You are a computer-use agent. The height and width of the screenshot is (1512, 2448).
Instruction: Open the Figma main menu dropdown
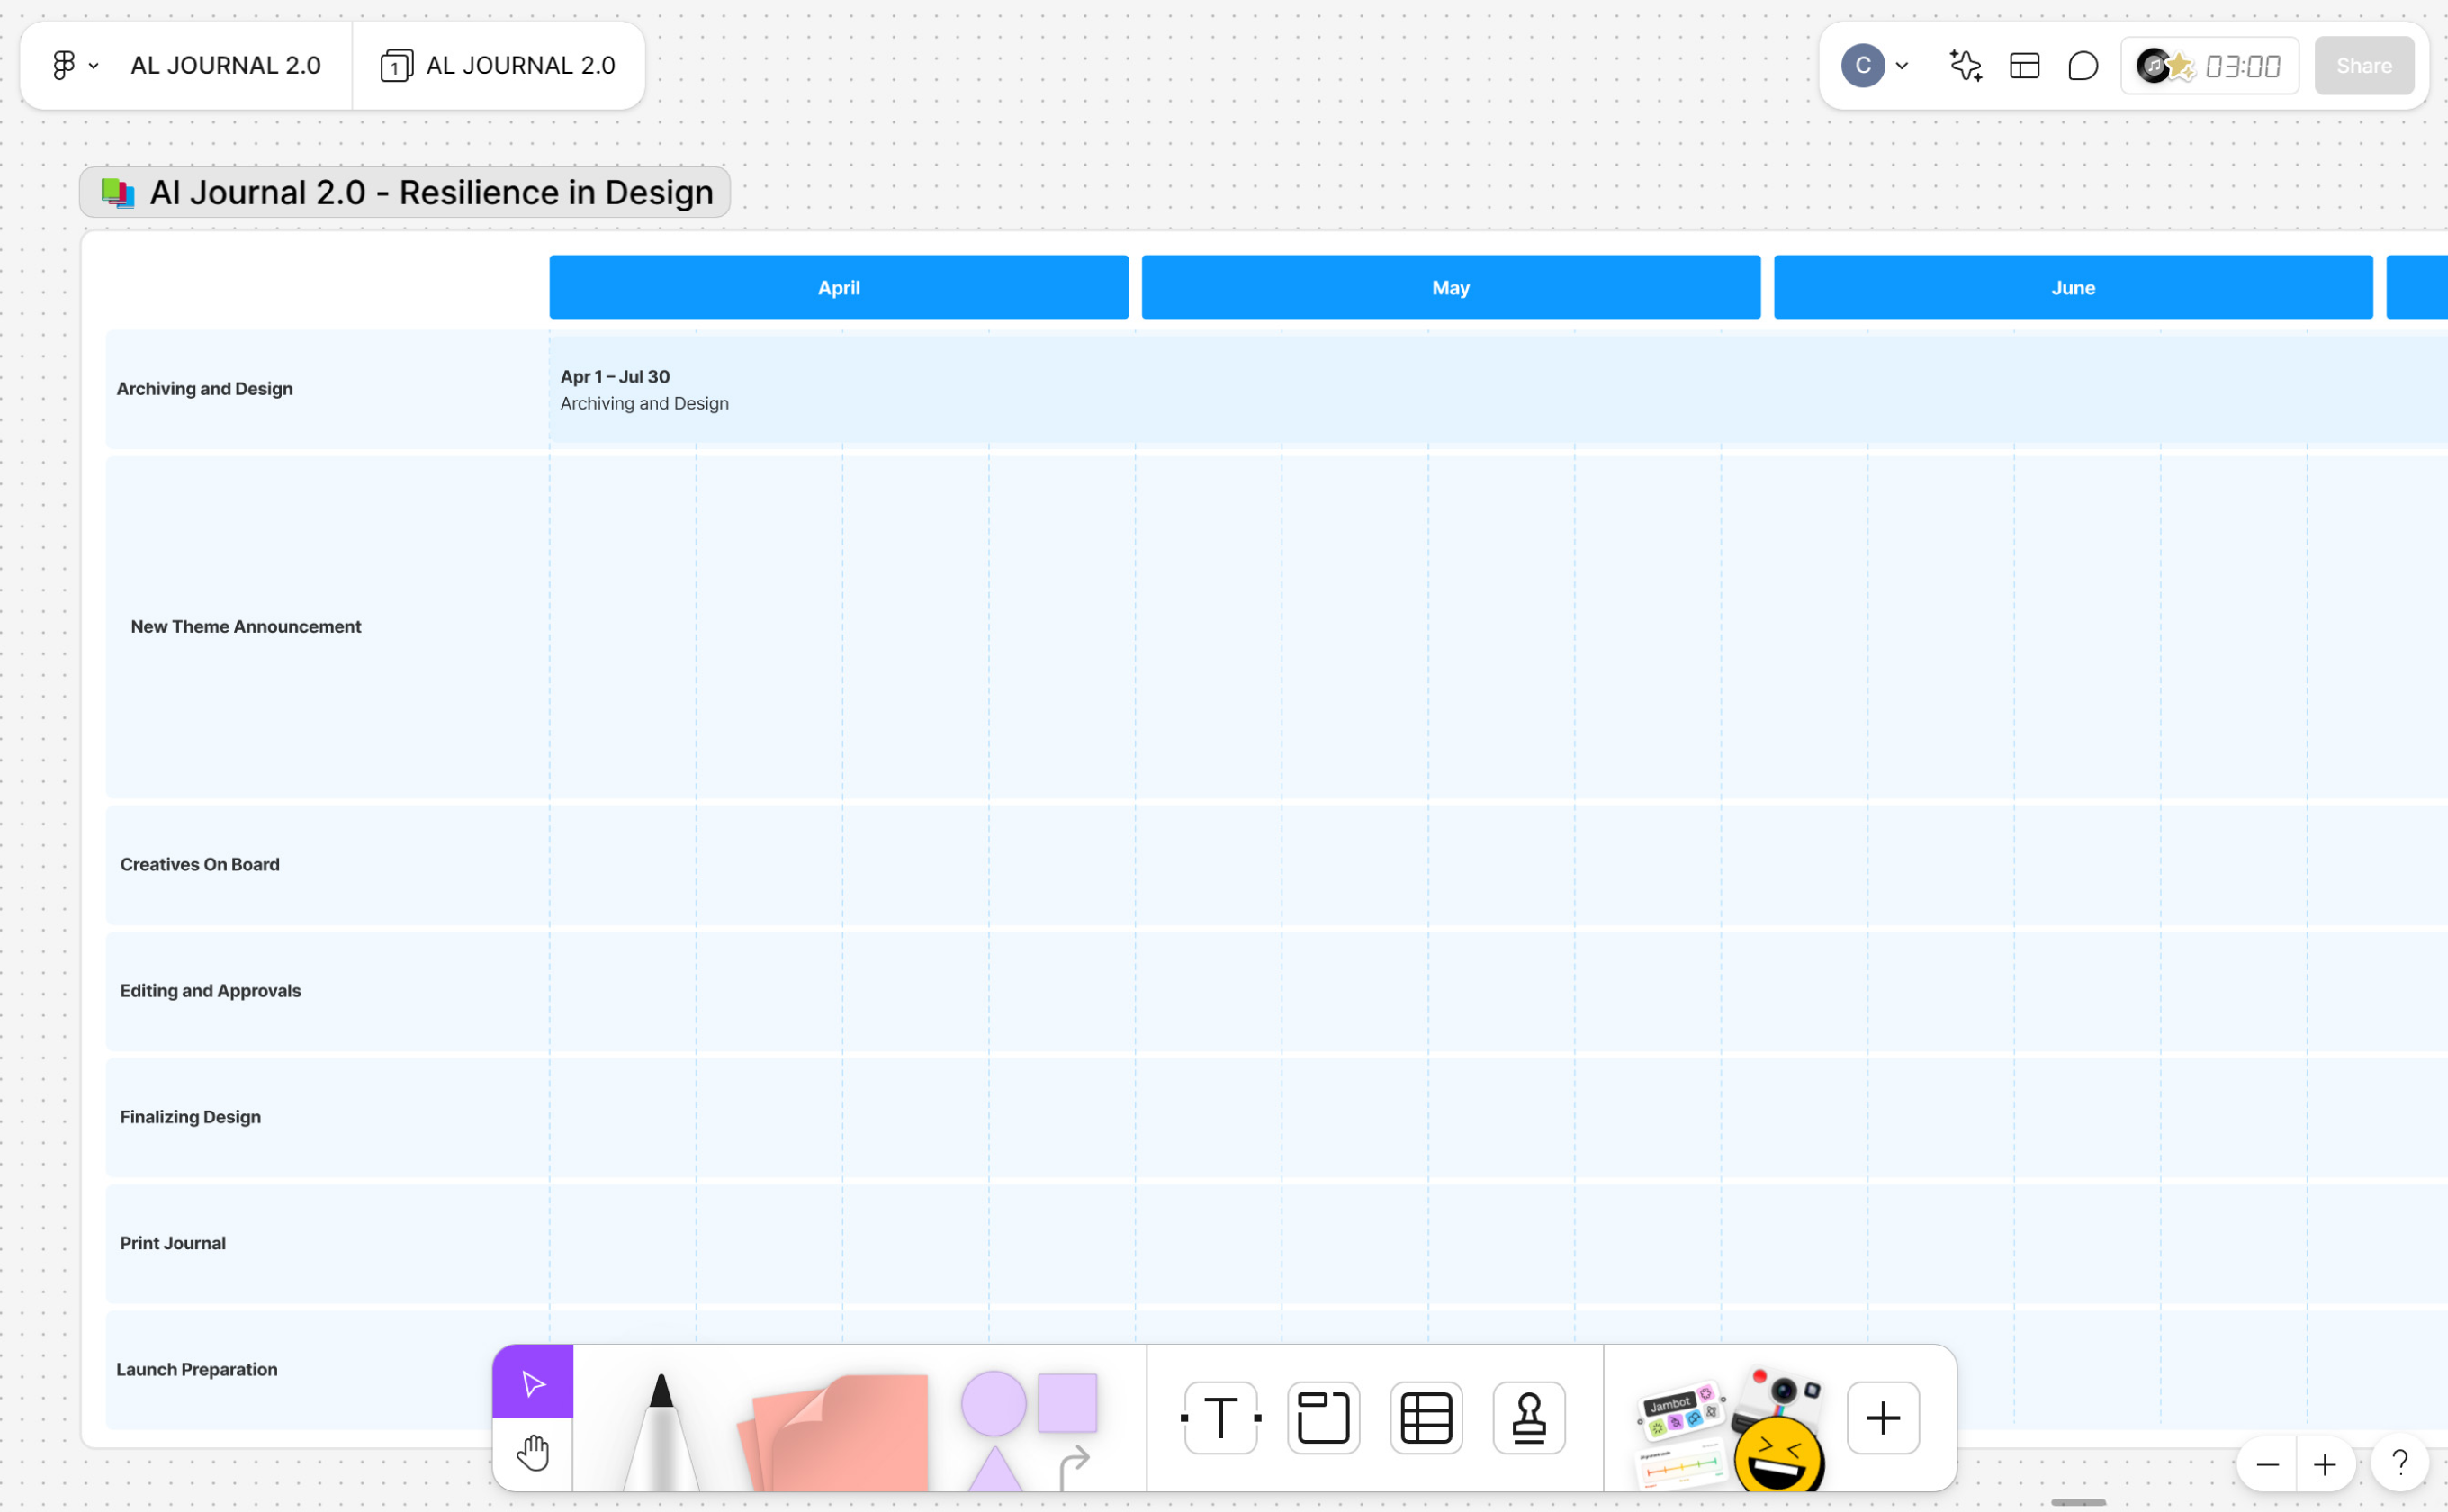[x=74, y=66]
